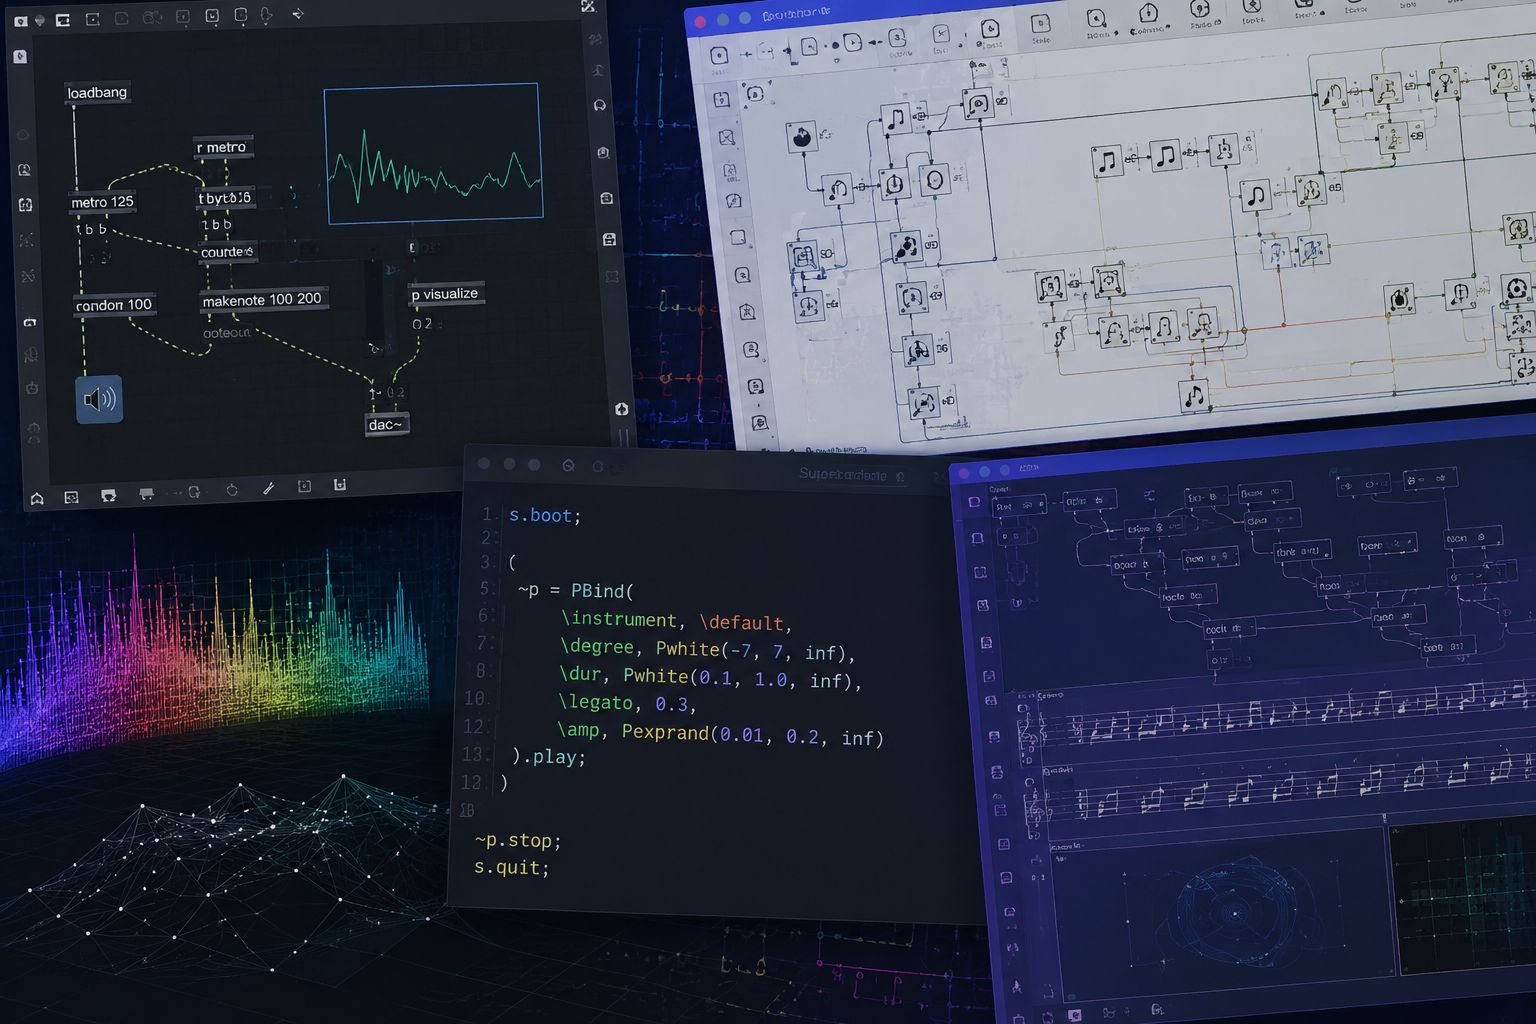Click the dark pie-circle node in the white diagram
1536x1024 pixels.
pyautogui.click(x=801, y=137)
